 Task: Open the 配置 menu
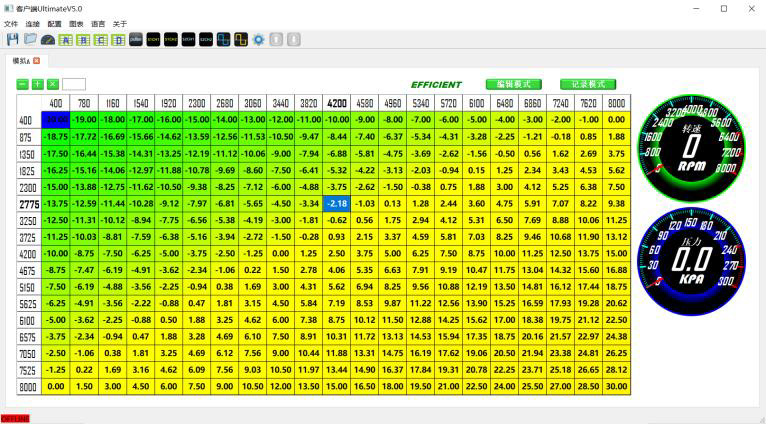point(54,23)
